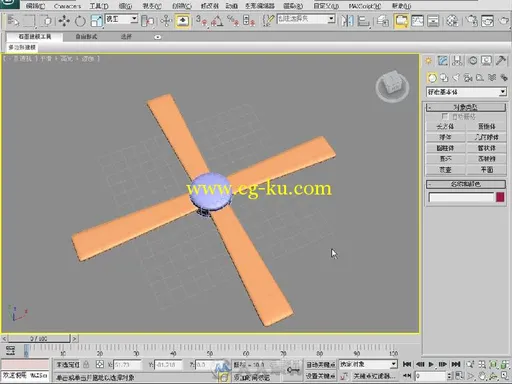Open the named selection sets dropdown
This screenshot has height=384, width=512.
pos(306,19)
